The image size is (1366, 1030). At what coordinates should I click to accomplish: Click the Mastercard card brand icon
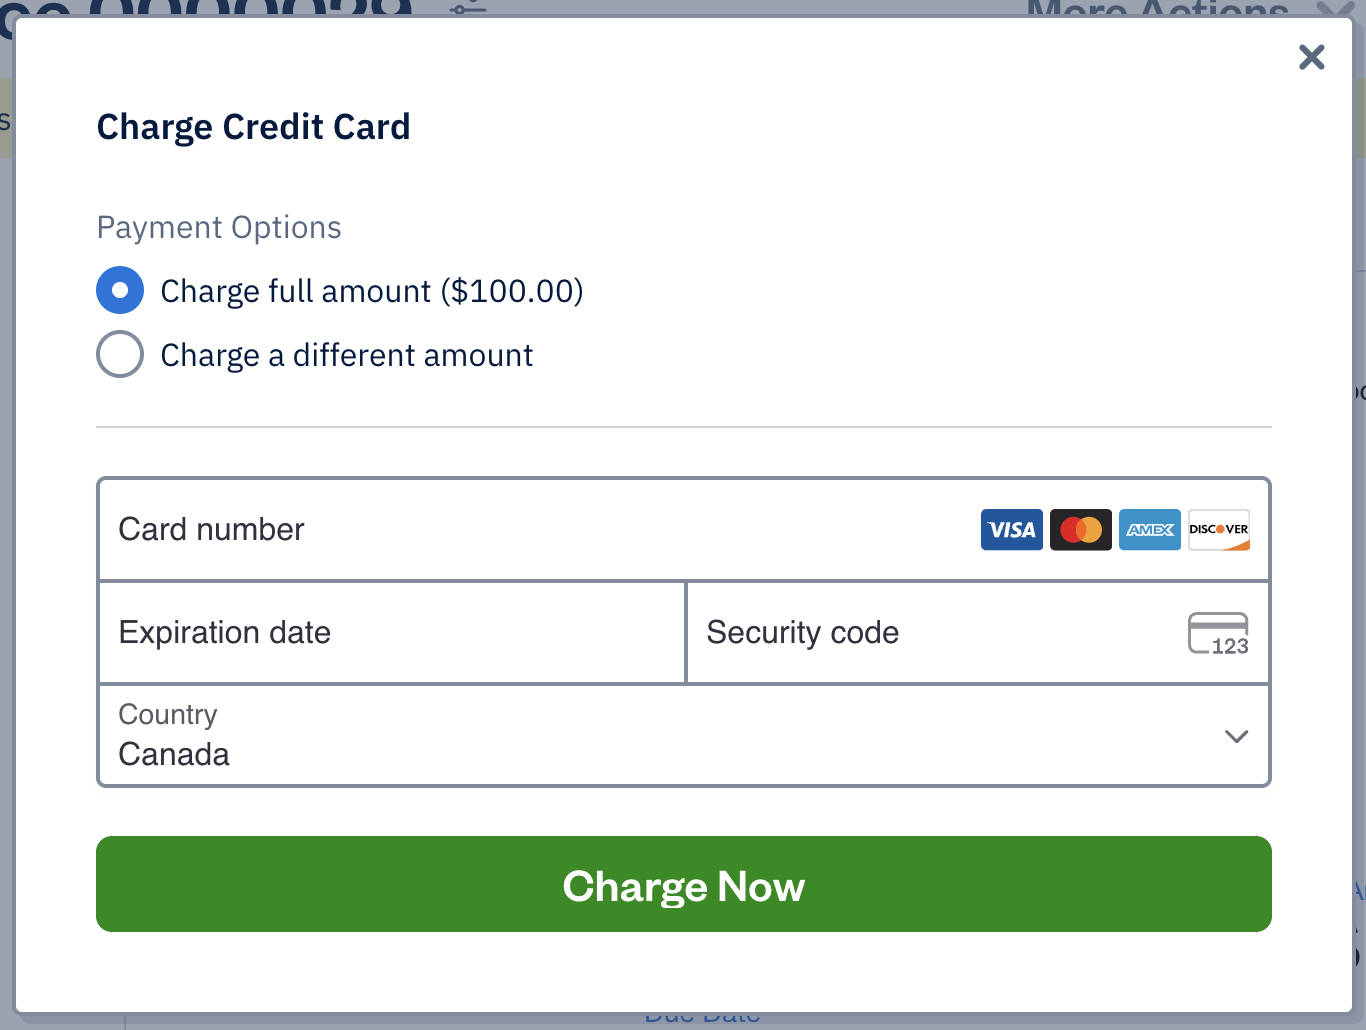[x=1080, y=529]
